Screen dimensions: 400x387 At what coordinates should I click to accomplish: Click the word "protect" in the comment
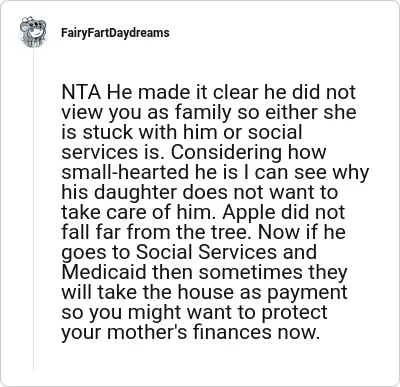(x=294, y=313)
